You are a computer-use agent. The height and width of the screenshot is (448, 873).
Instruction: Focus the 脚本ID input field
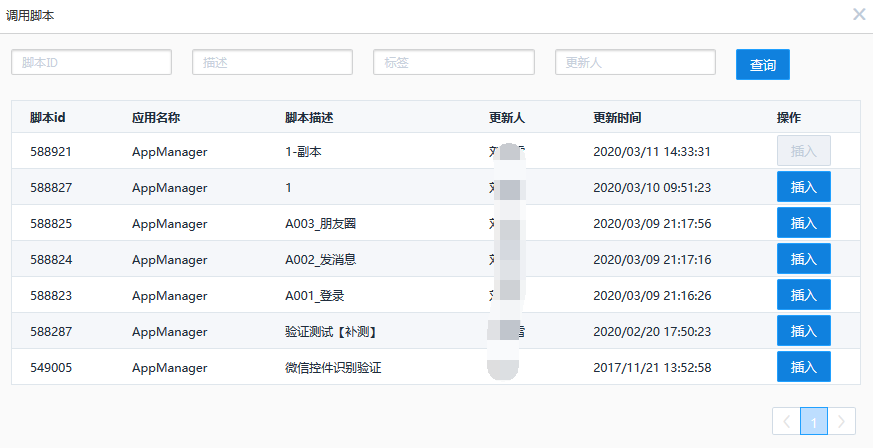(x=92, y=62)
